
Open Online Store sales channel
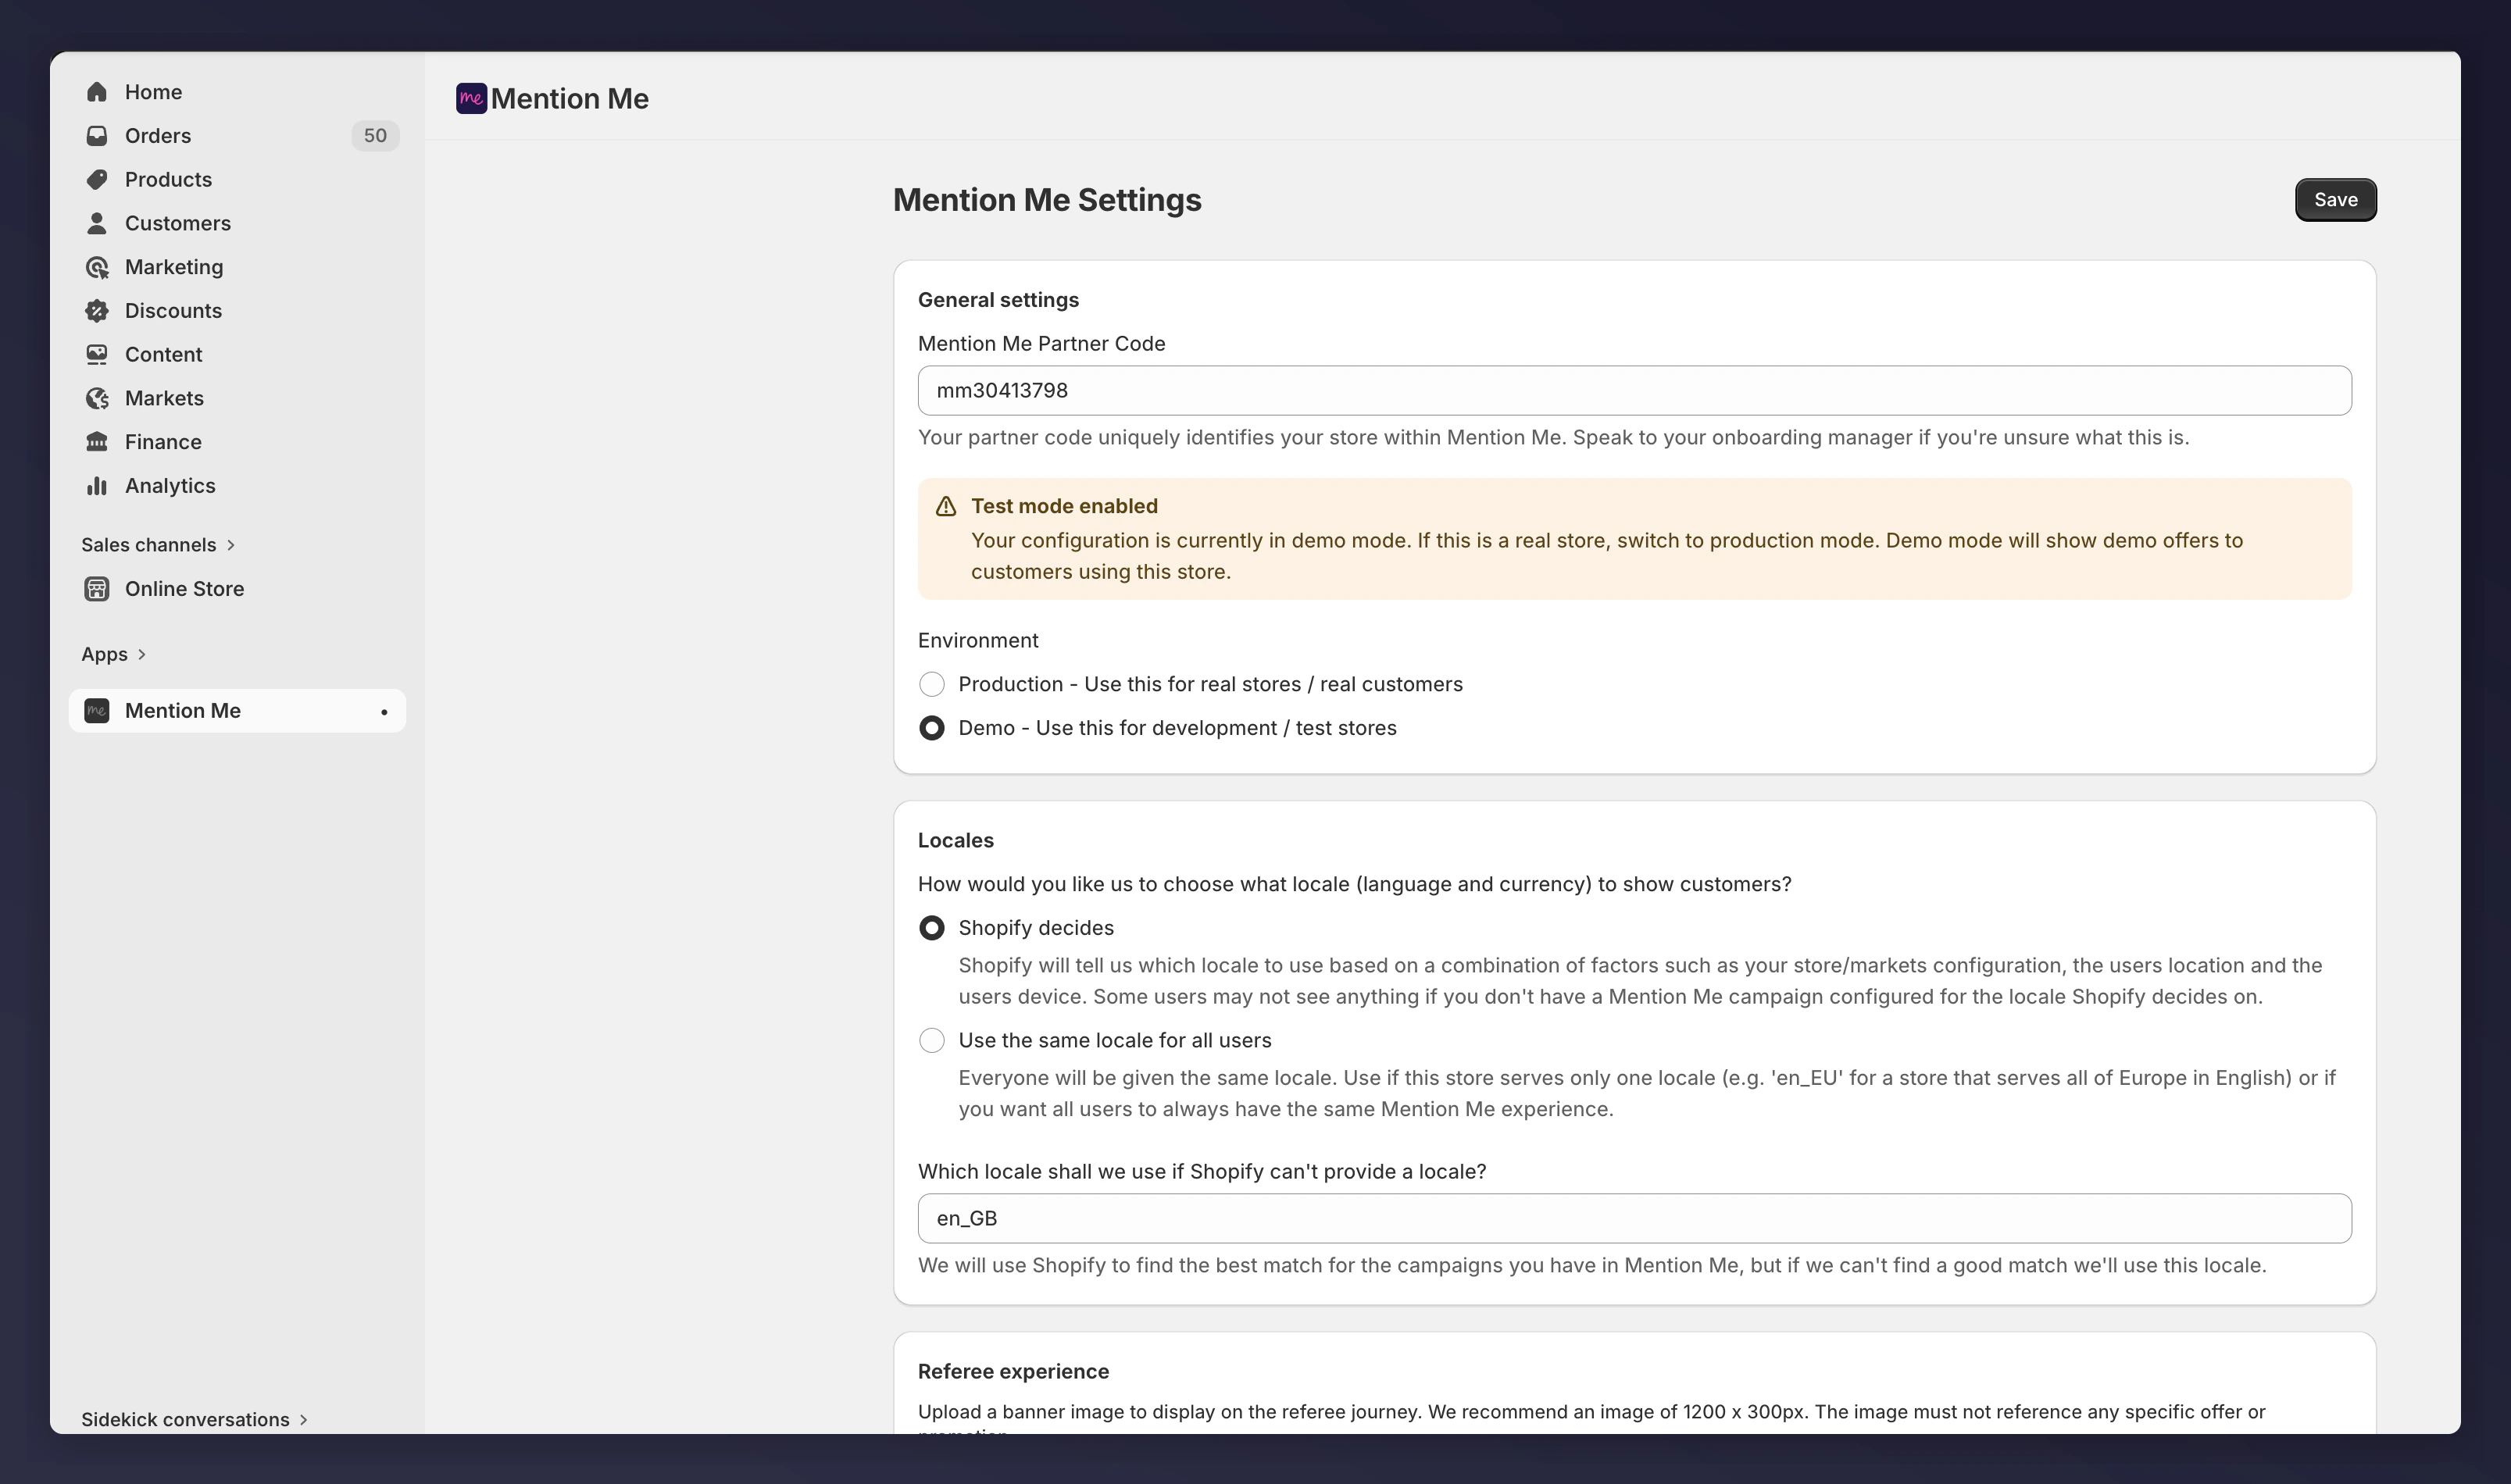tap(237, 589)
